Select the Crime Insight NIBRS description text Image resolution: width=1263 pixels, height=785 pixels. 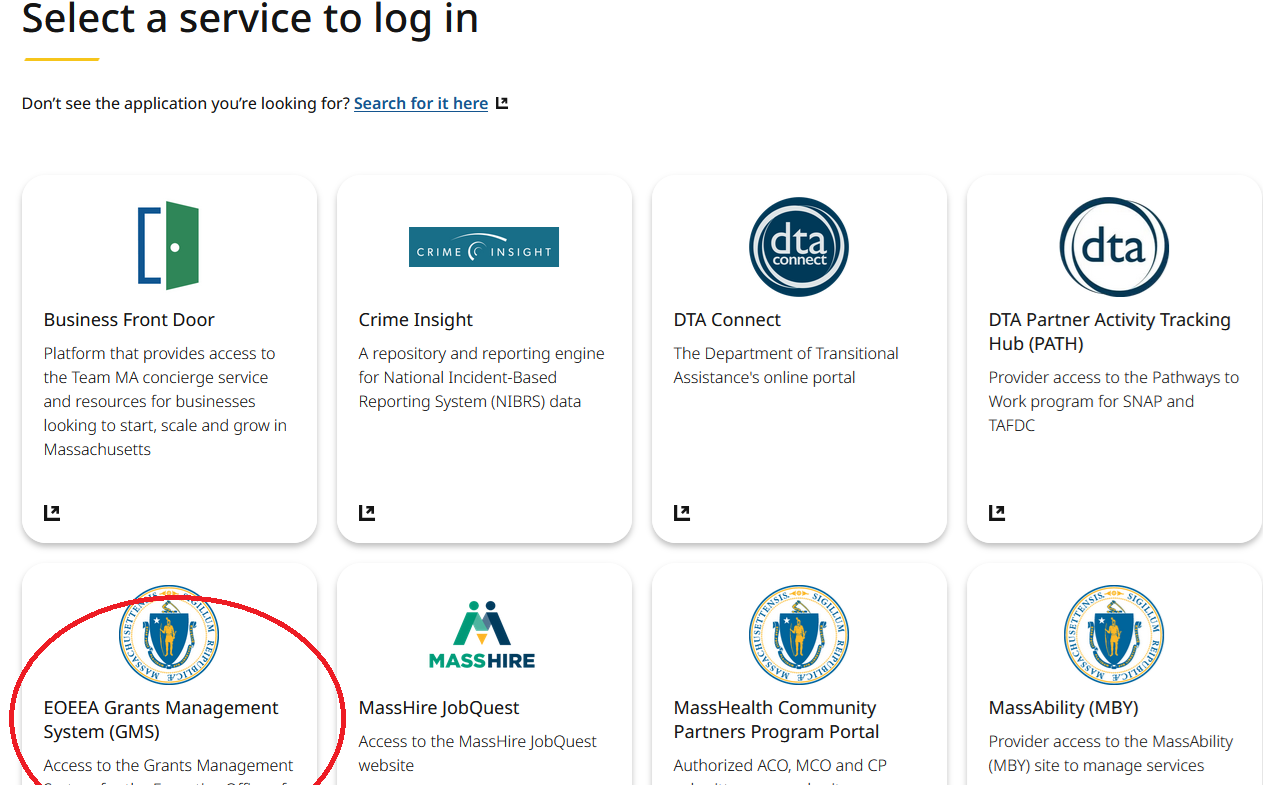click(482, 377)
